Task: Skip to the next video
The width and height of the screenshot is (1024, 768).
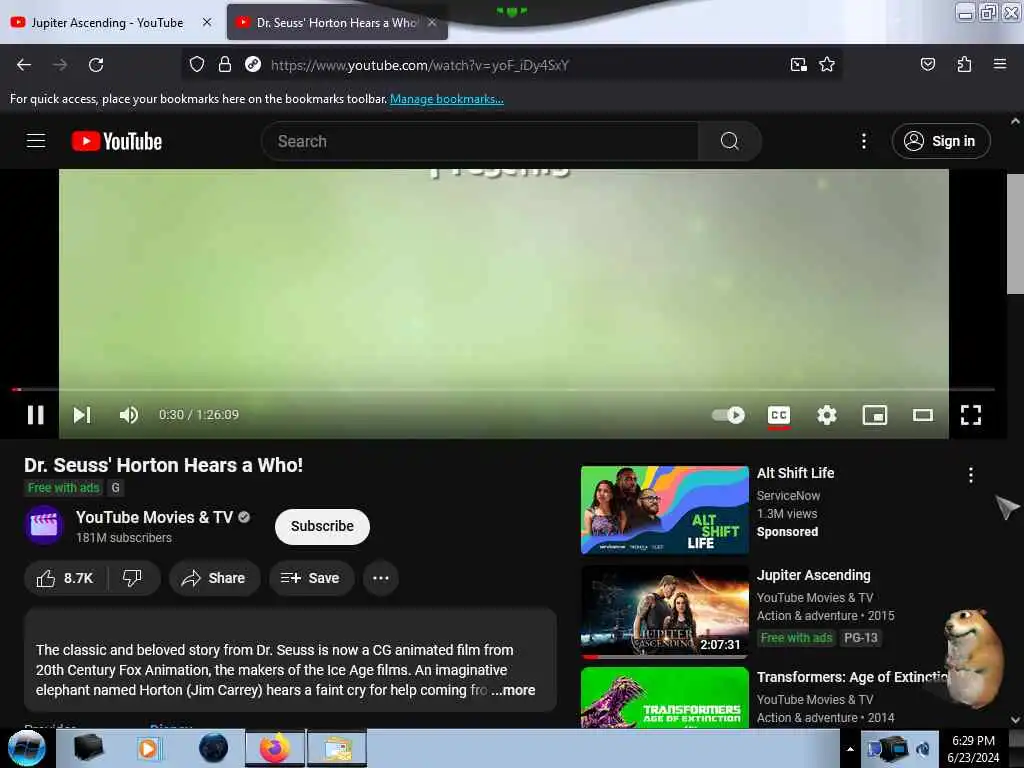Action: point(82,415)
